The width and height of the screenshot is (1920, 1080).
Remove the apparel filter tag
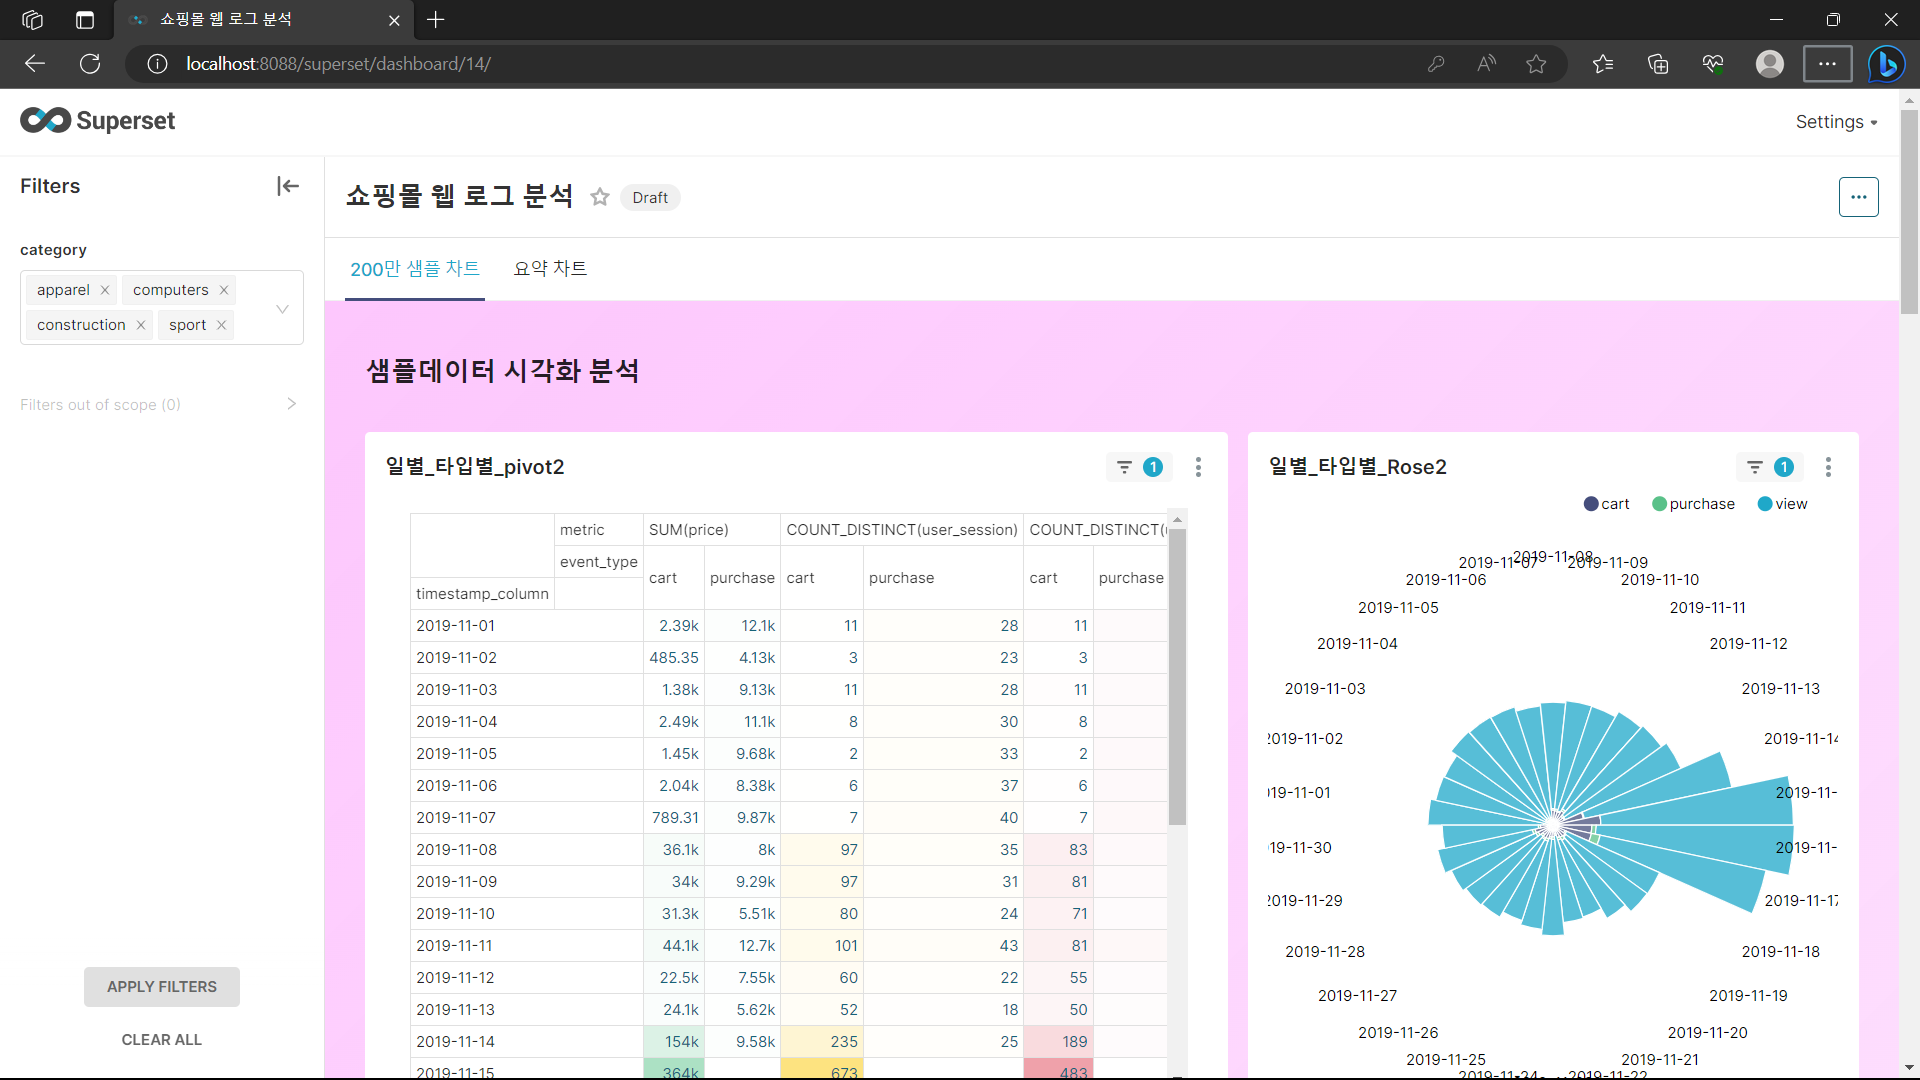[x=105, y=290]
